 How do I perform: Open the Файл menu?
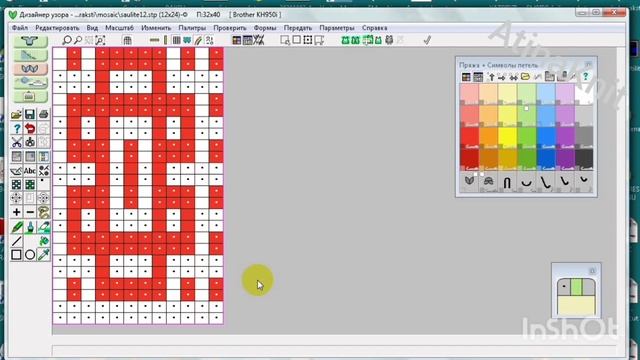click(20, 28)
